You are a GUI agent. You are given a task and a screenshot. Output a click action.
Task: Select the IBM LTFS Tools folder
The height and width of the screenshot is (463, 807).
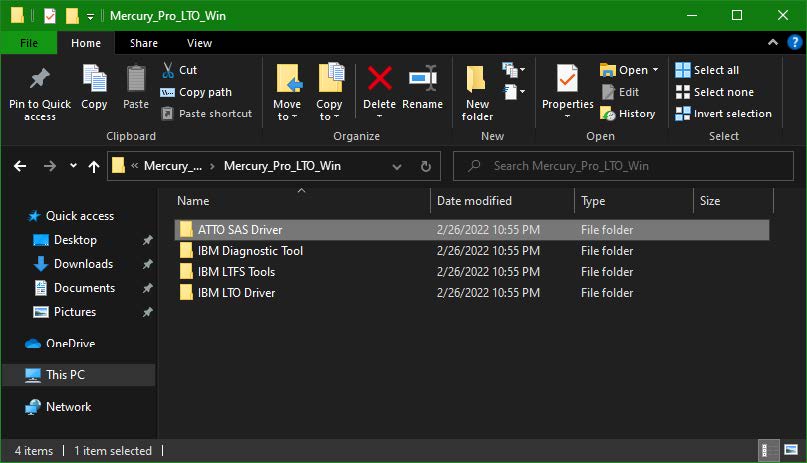pyautogui.click(x=236, y=272)
